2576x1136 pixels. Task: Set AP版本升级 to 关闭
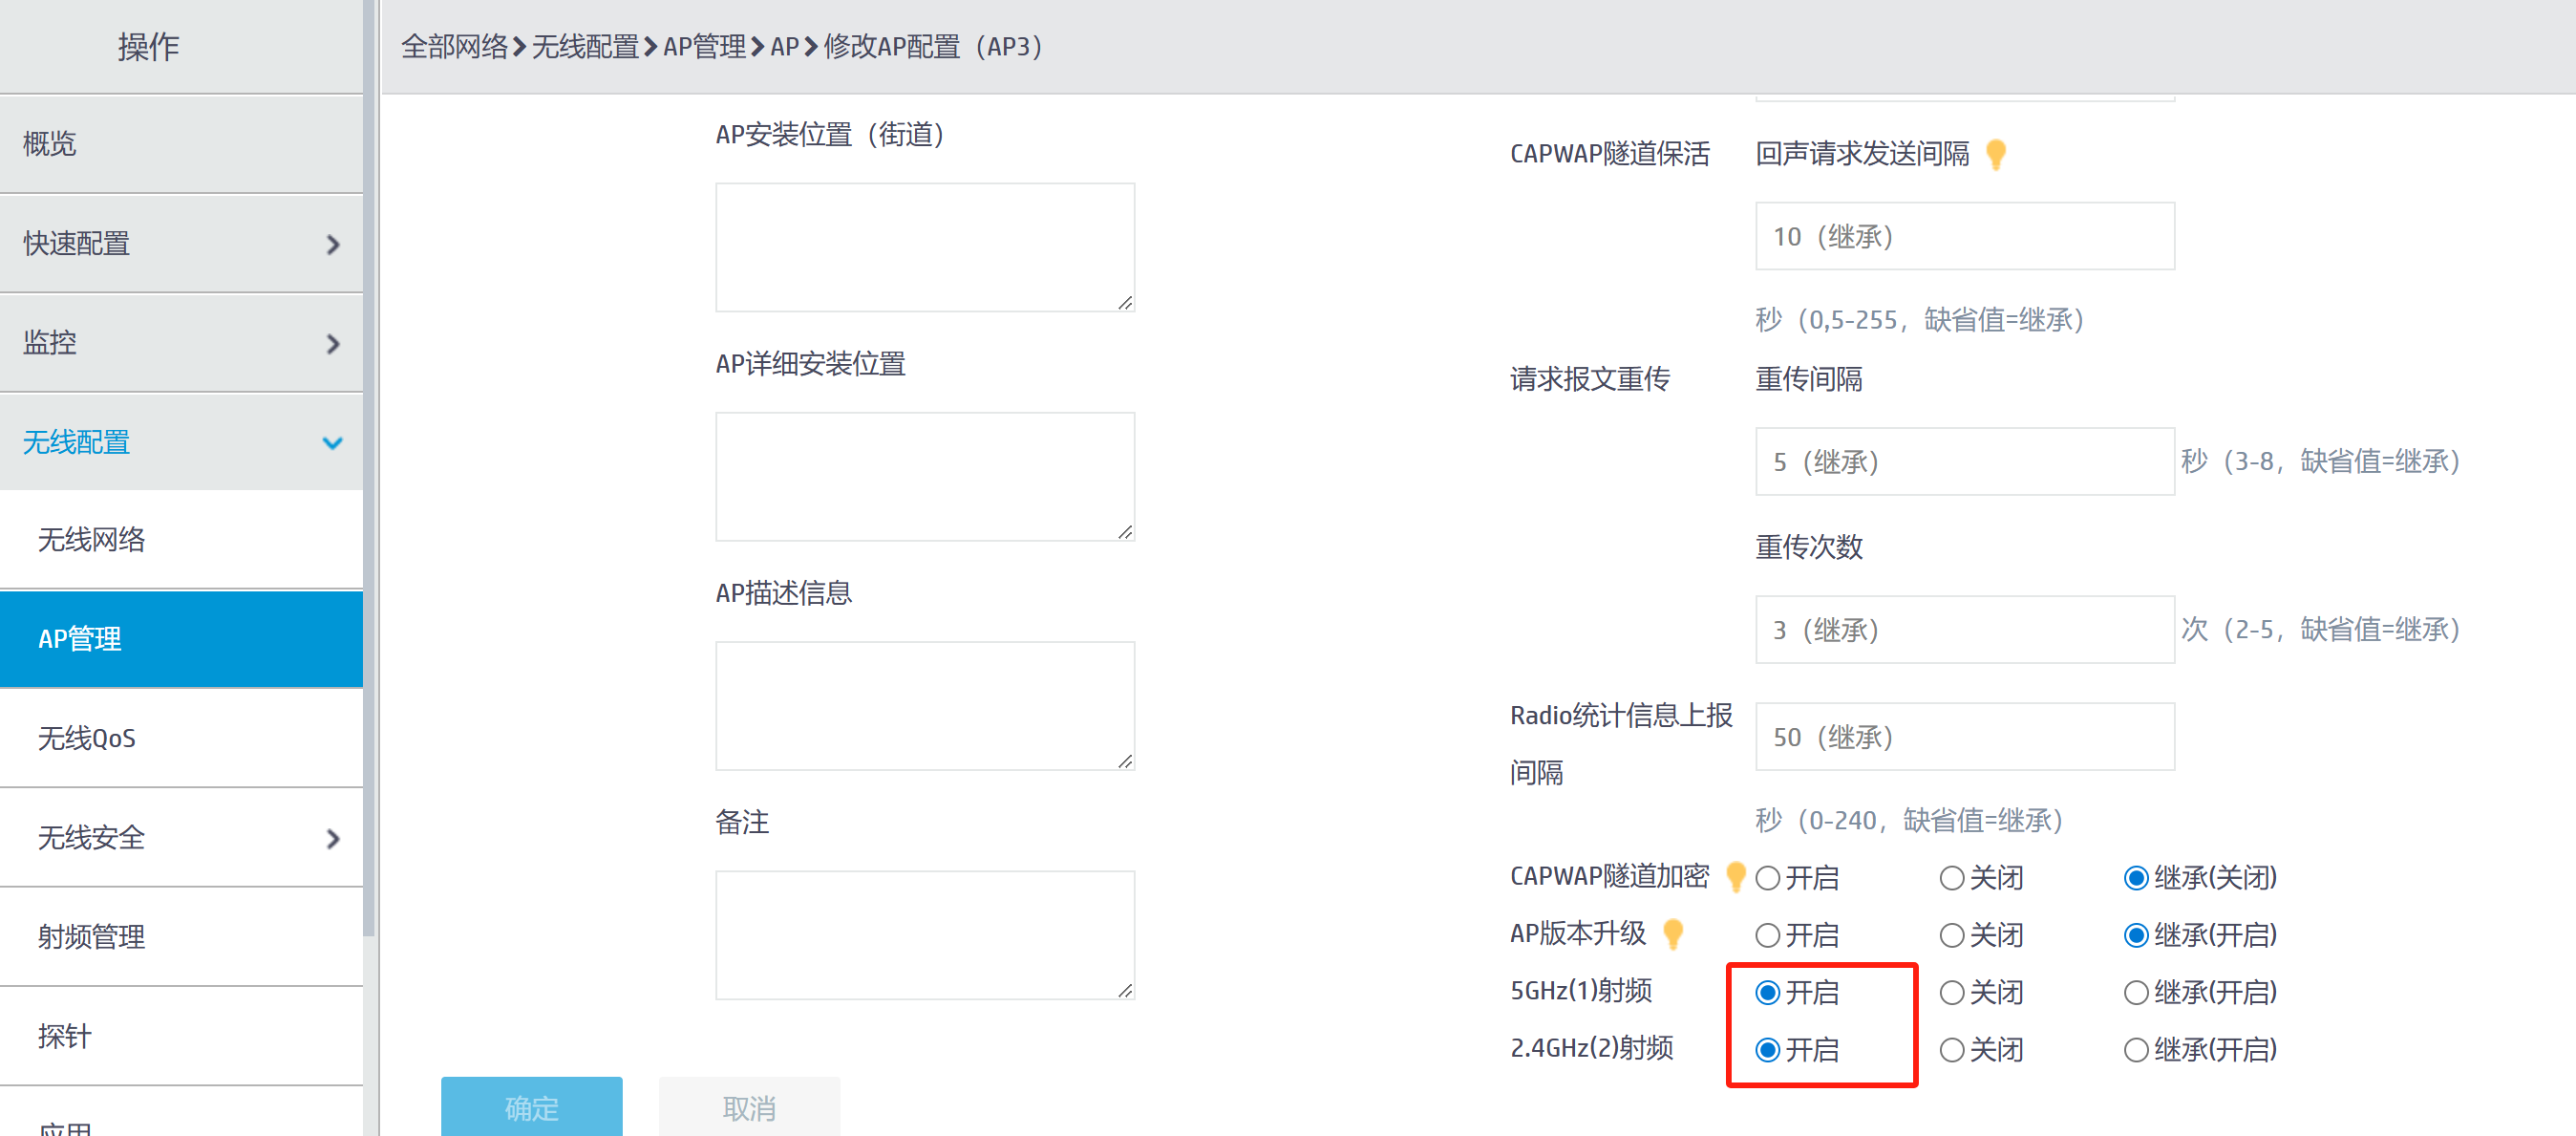1951,935
